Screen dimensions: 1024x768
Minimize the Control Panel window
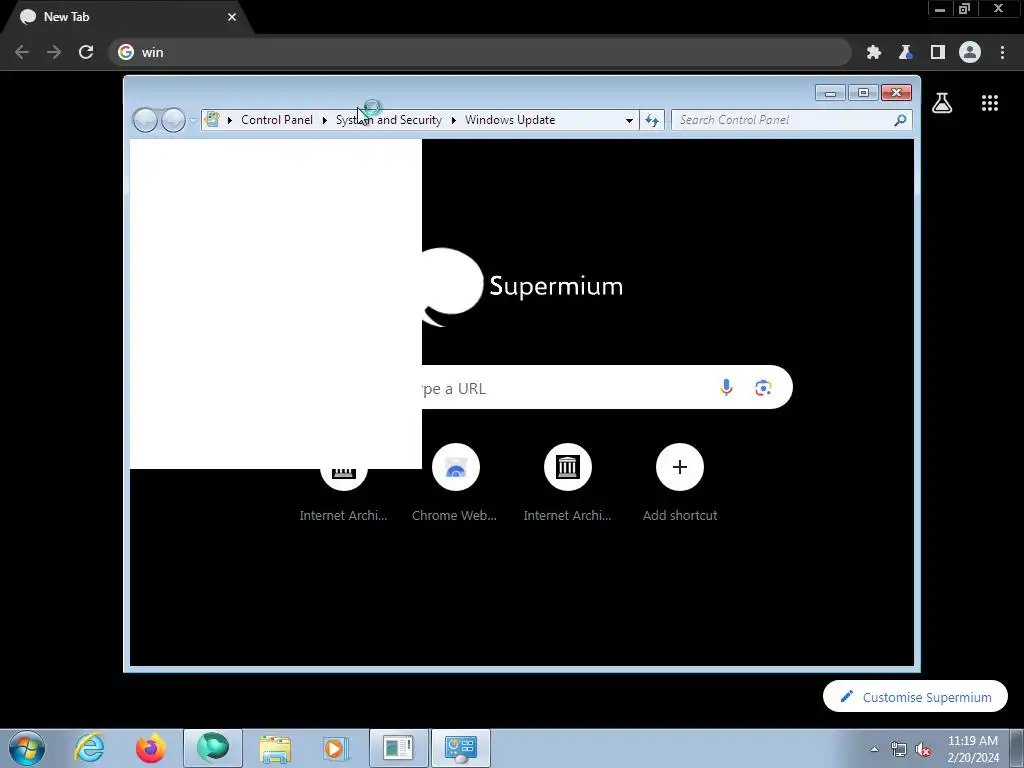point(830,93)
